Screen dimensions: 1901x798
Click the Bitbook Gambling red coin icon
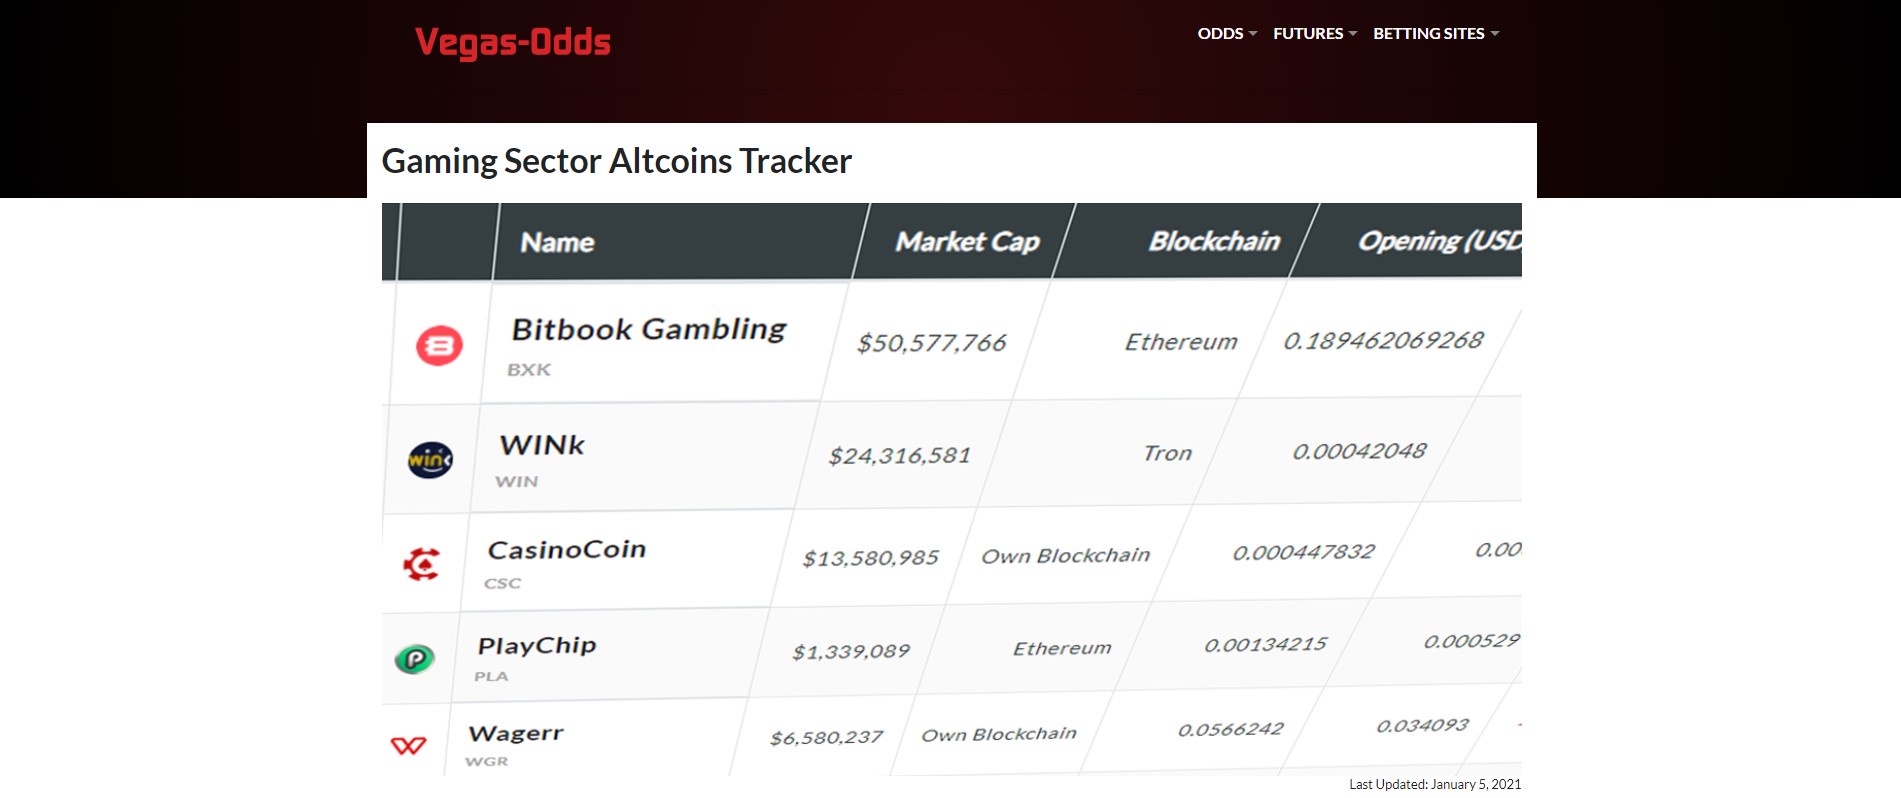point(439,346)
